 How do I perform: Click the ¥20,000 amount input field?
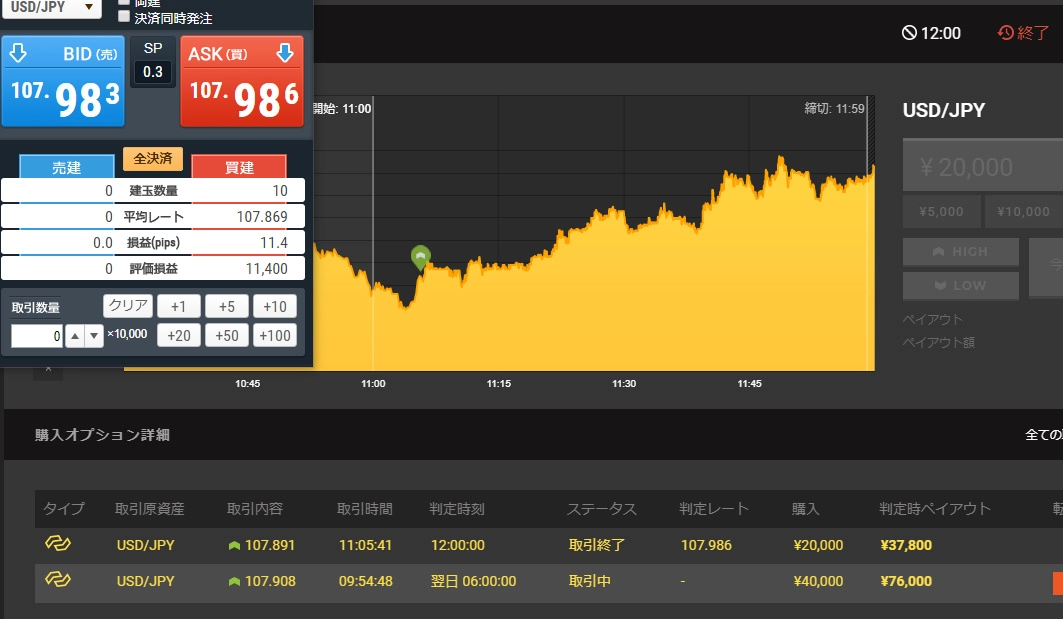click(x=982, y=166)
